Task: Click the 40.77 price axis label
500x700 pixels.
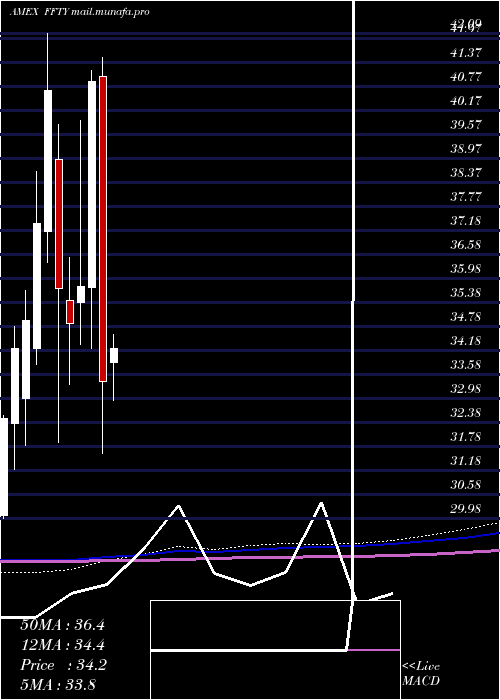Action: point(466,77)
